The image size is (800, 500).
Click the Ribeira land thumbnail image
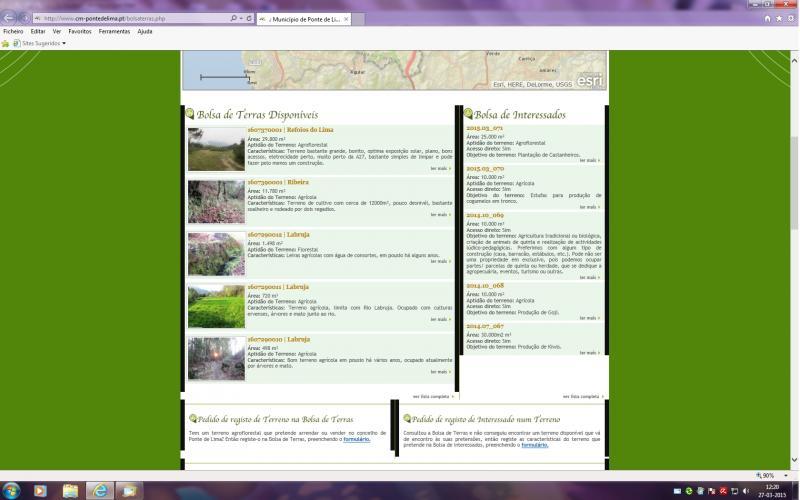[x=216, y=201]
